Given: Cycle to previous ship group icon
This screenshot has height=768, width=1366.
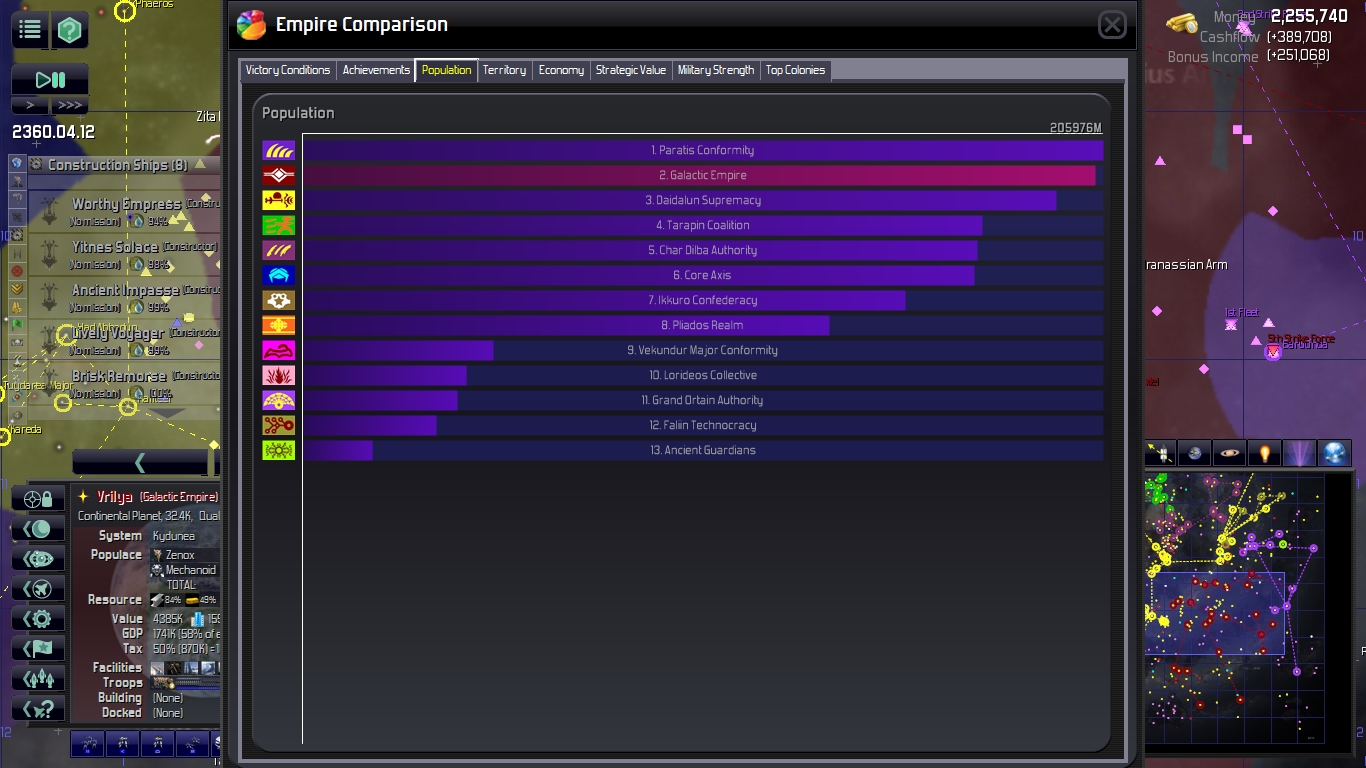Looking at the screenshot, I should point(38,679).
